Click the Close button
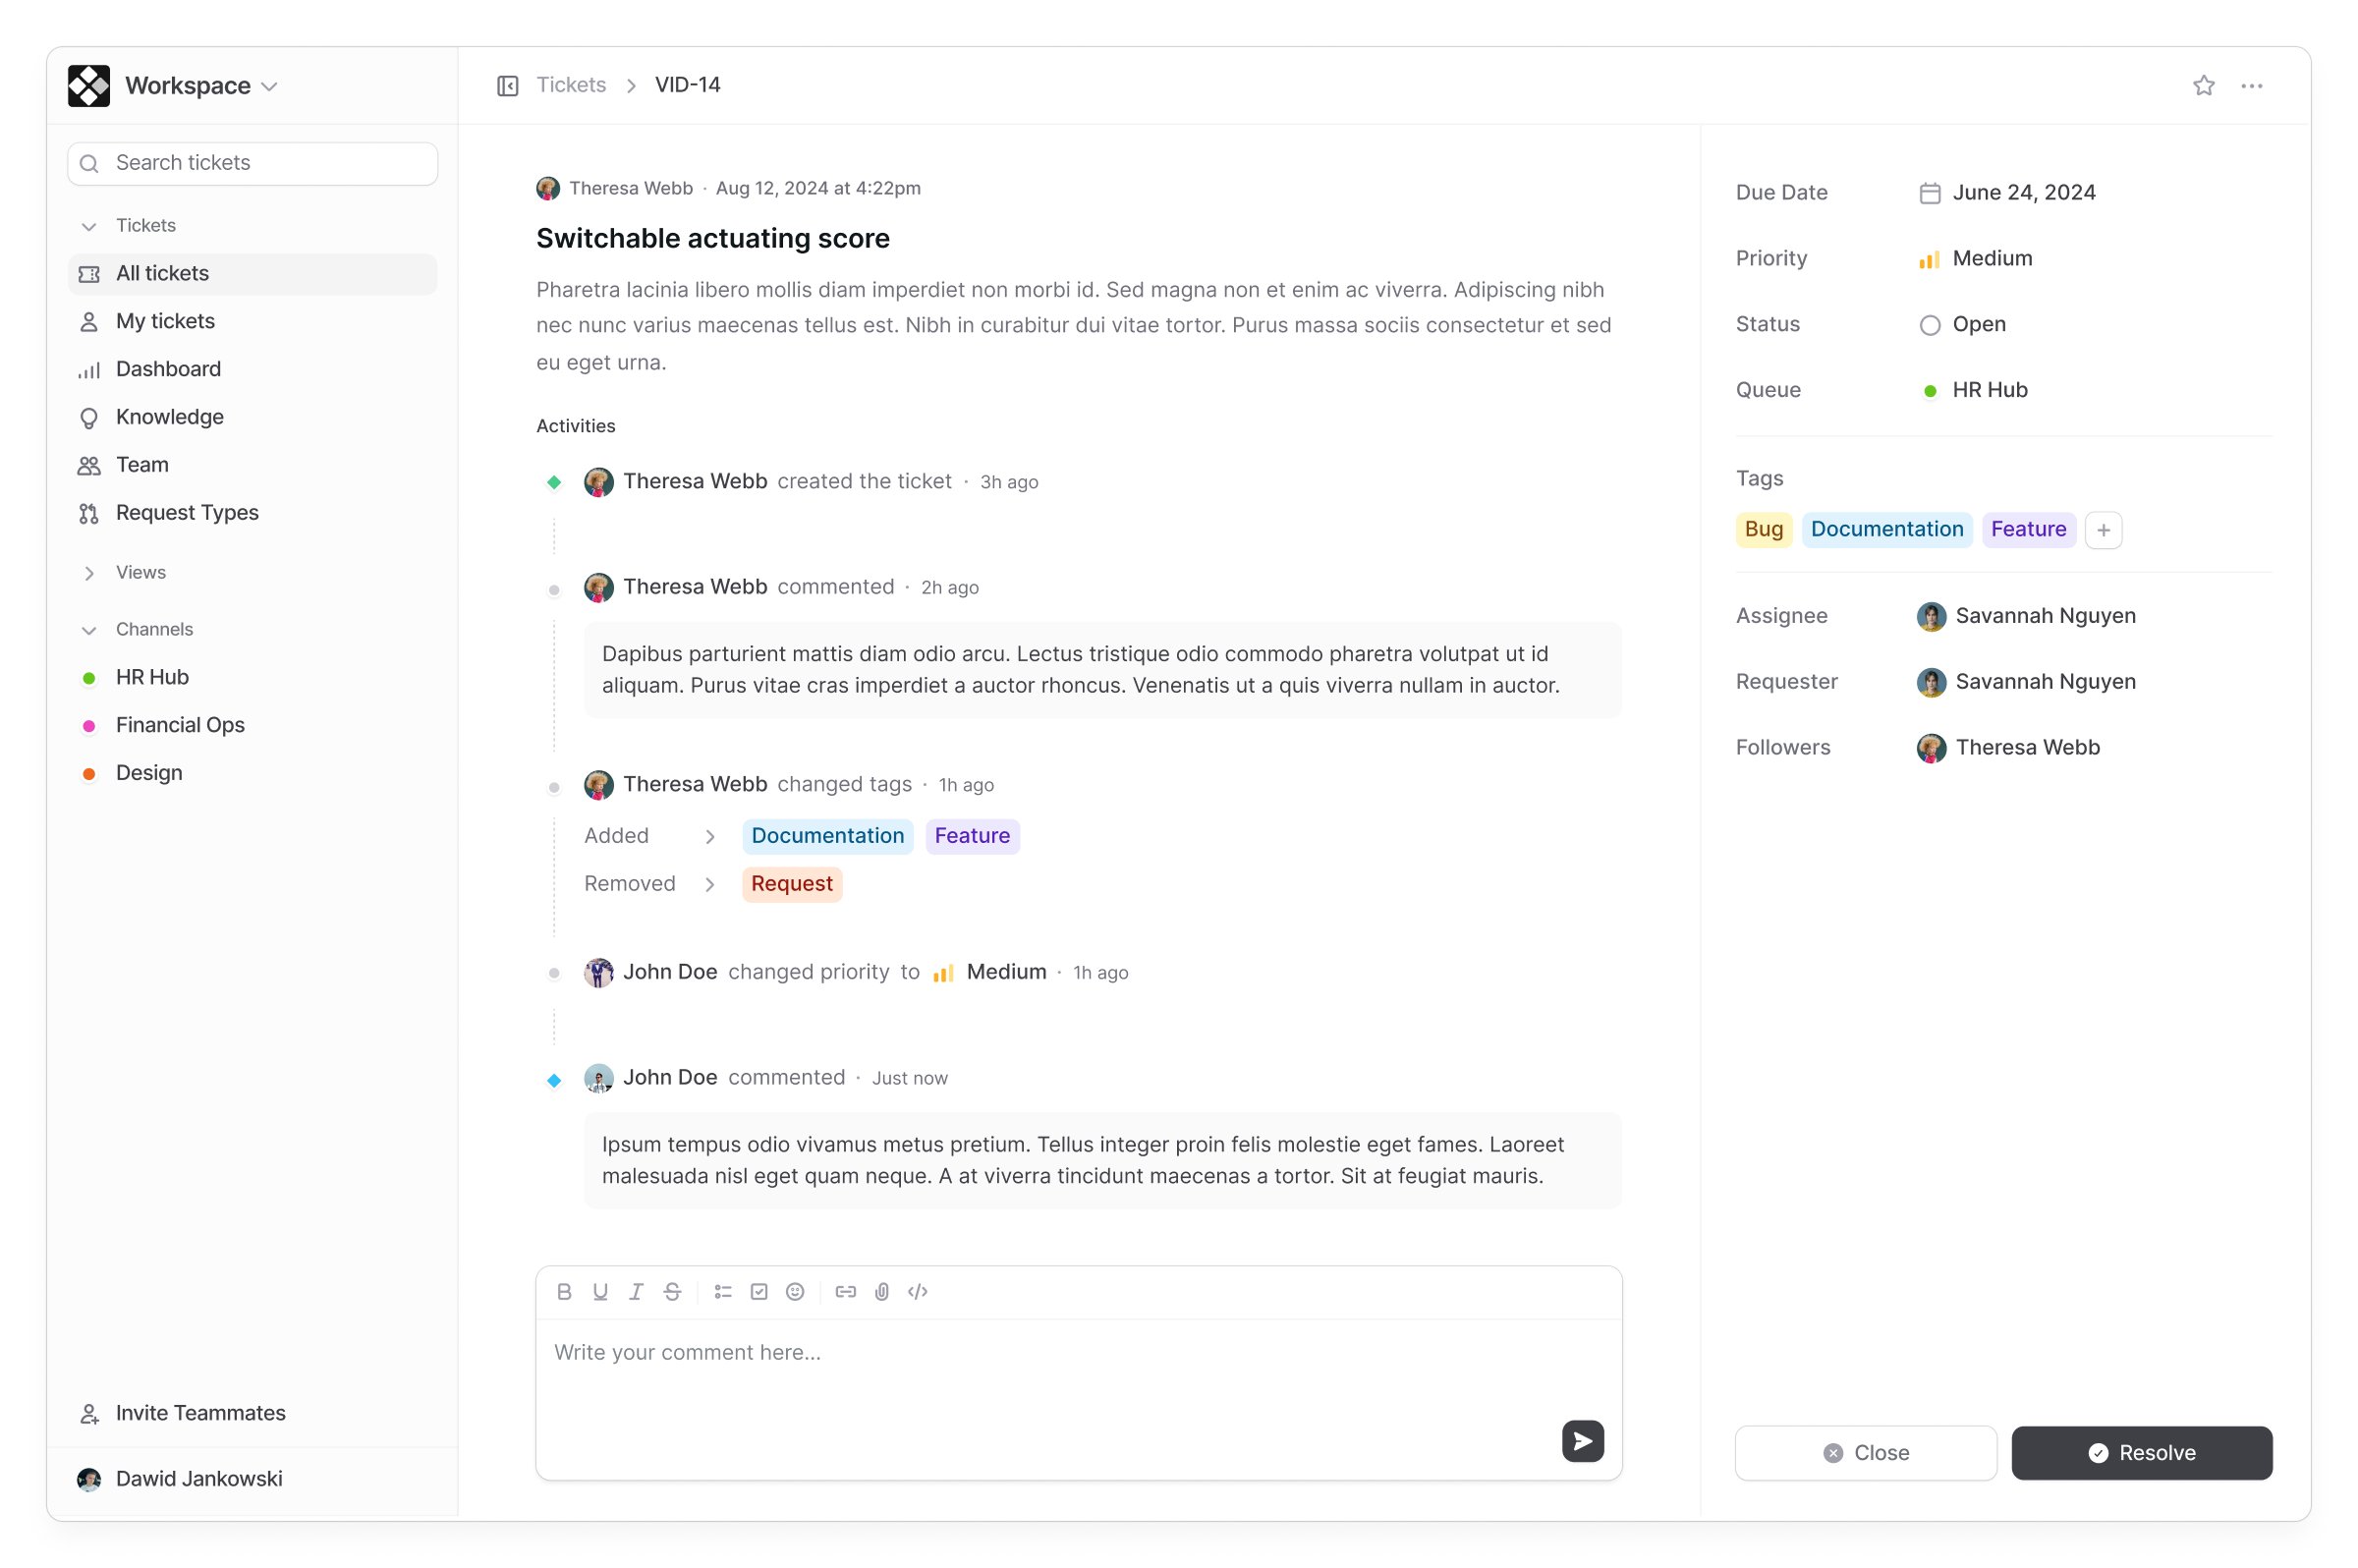Screen dimensions: 2358x1568 point(1867,1452)
